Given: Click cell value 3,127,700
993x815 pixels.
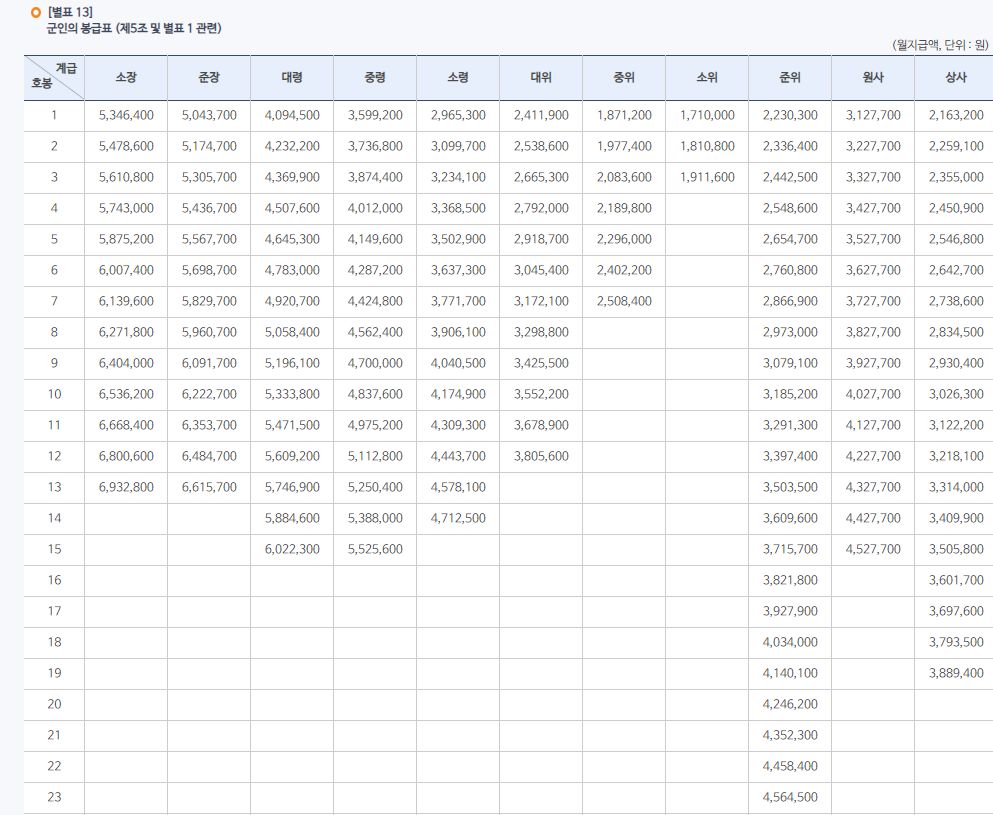Looking at the screenshot, I should [873, 115].
